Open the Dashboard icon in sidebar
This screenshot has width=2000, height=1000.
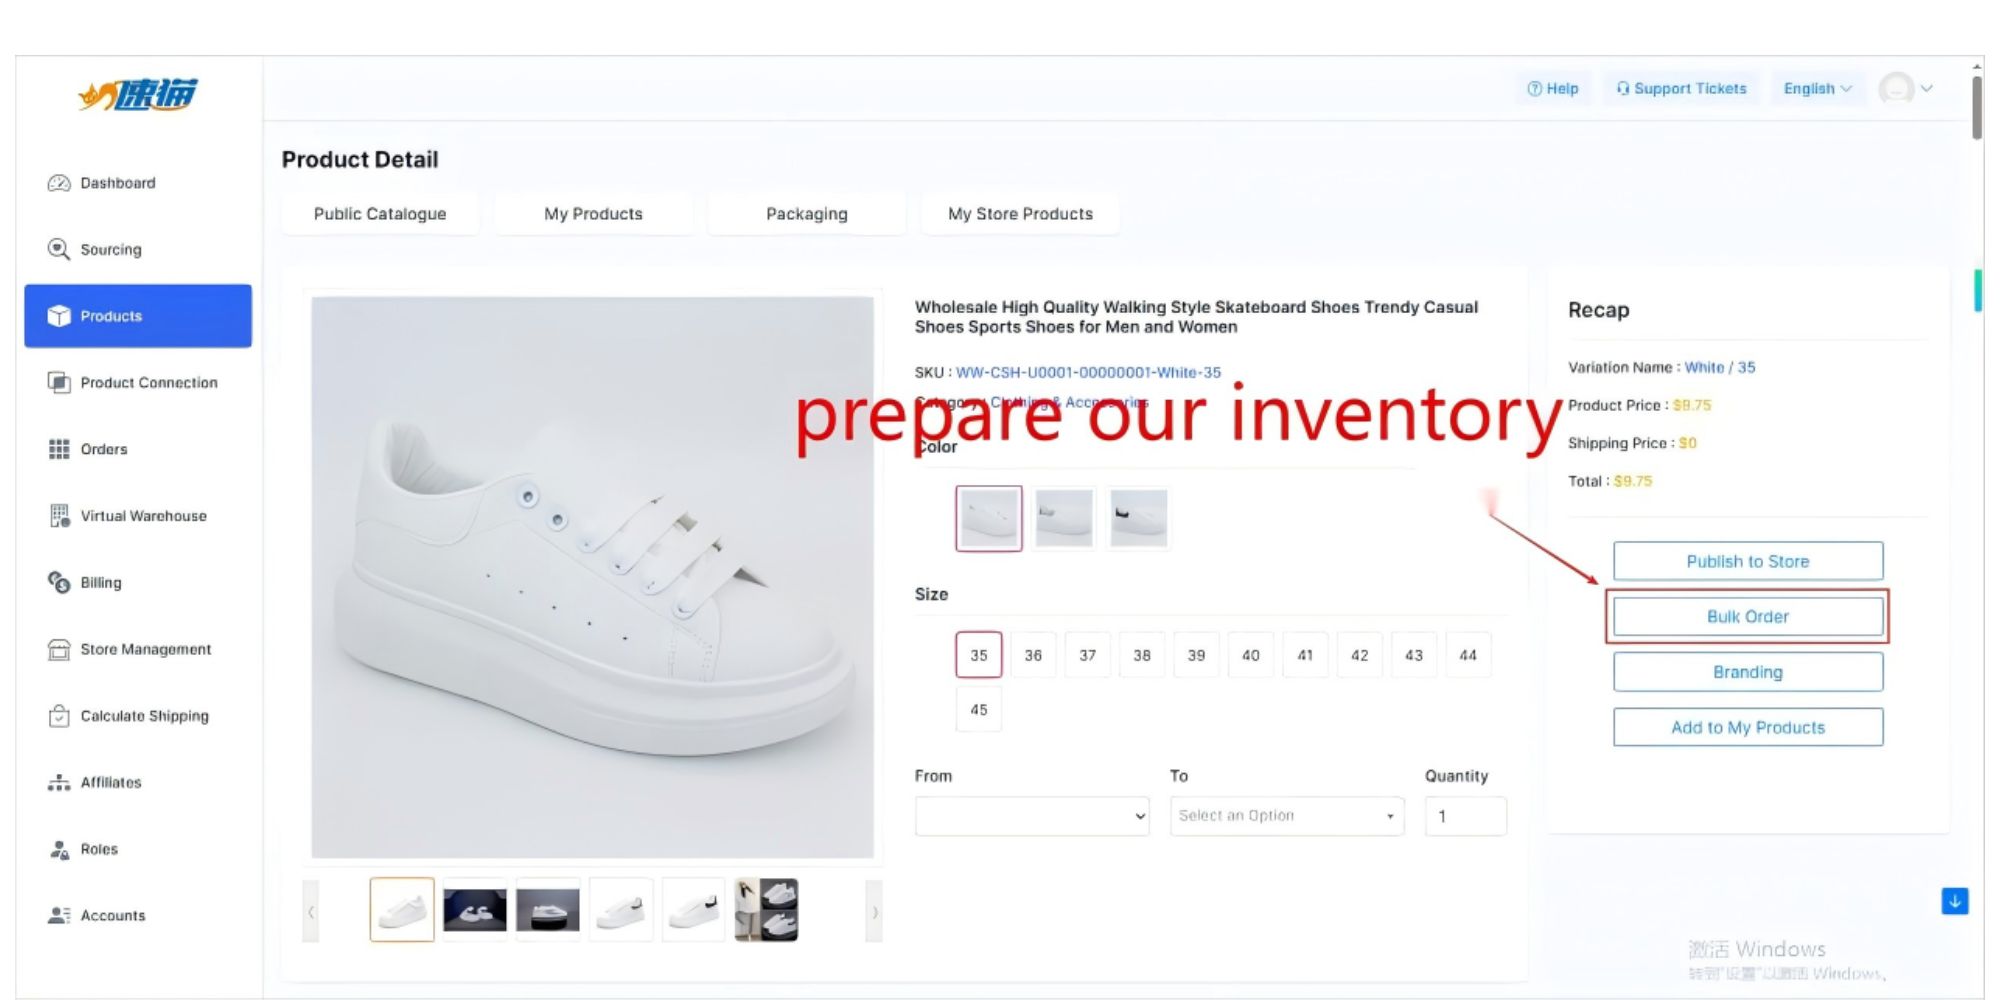(59, 183)
